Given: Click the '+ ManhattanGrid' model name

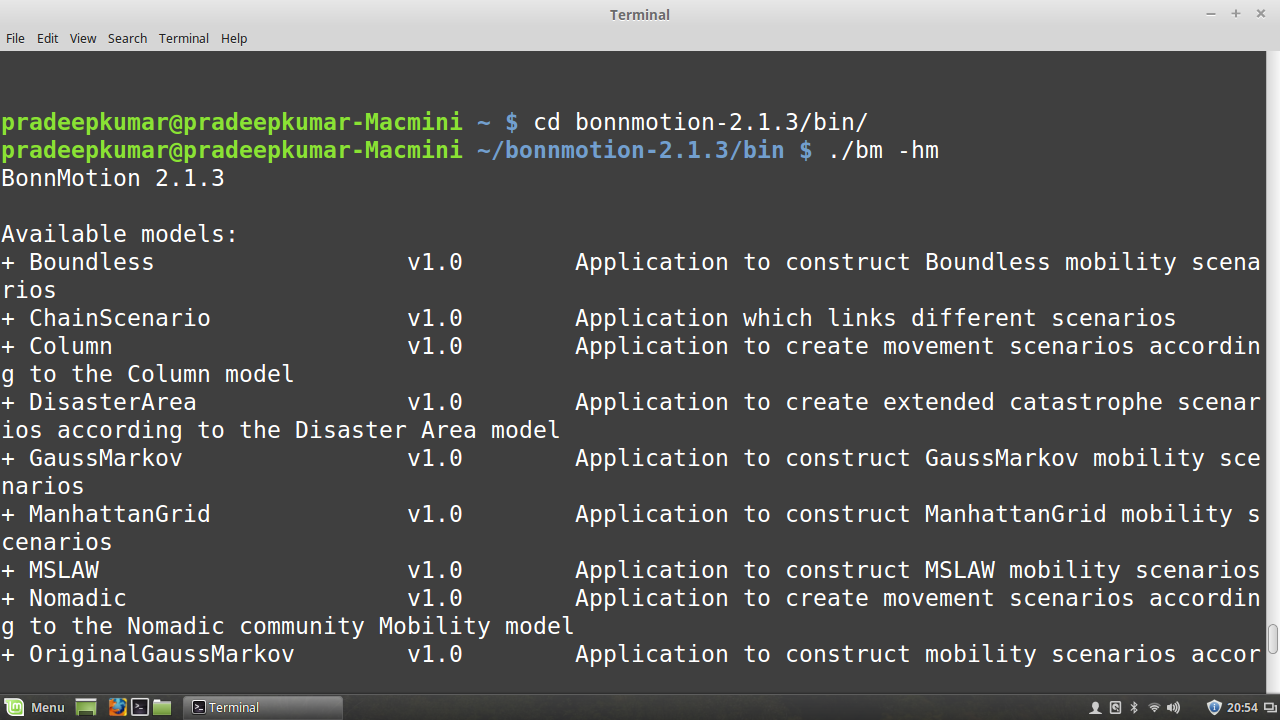Looking at the screenshot, I should 106,514.
